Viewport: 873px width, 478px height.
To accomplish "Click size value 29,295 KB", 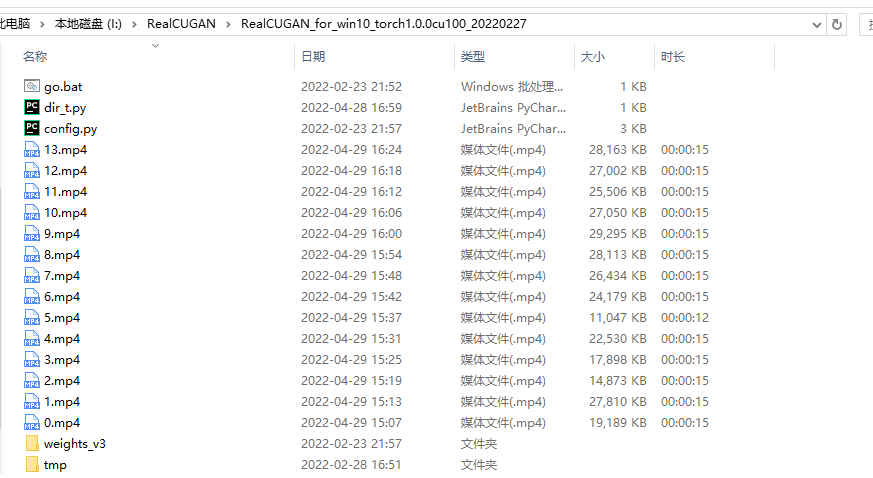I will [x=617, y=234].
